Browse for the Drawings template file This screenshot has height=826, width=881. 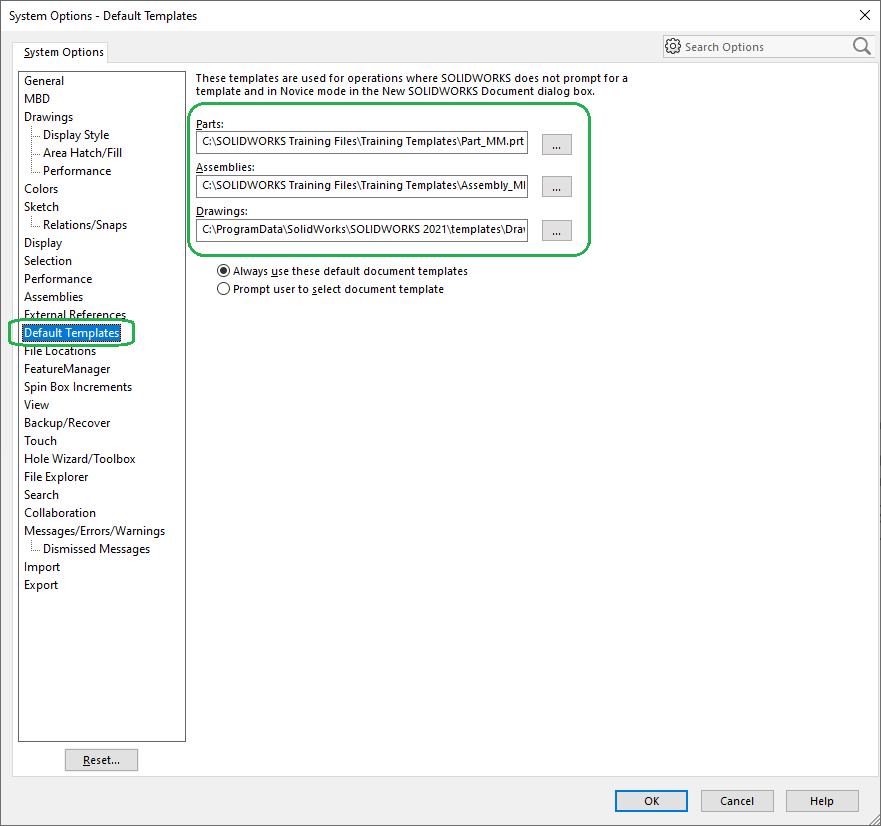[x=556, y=230]
